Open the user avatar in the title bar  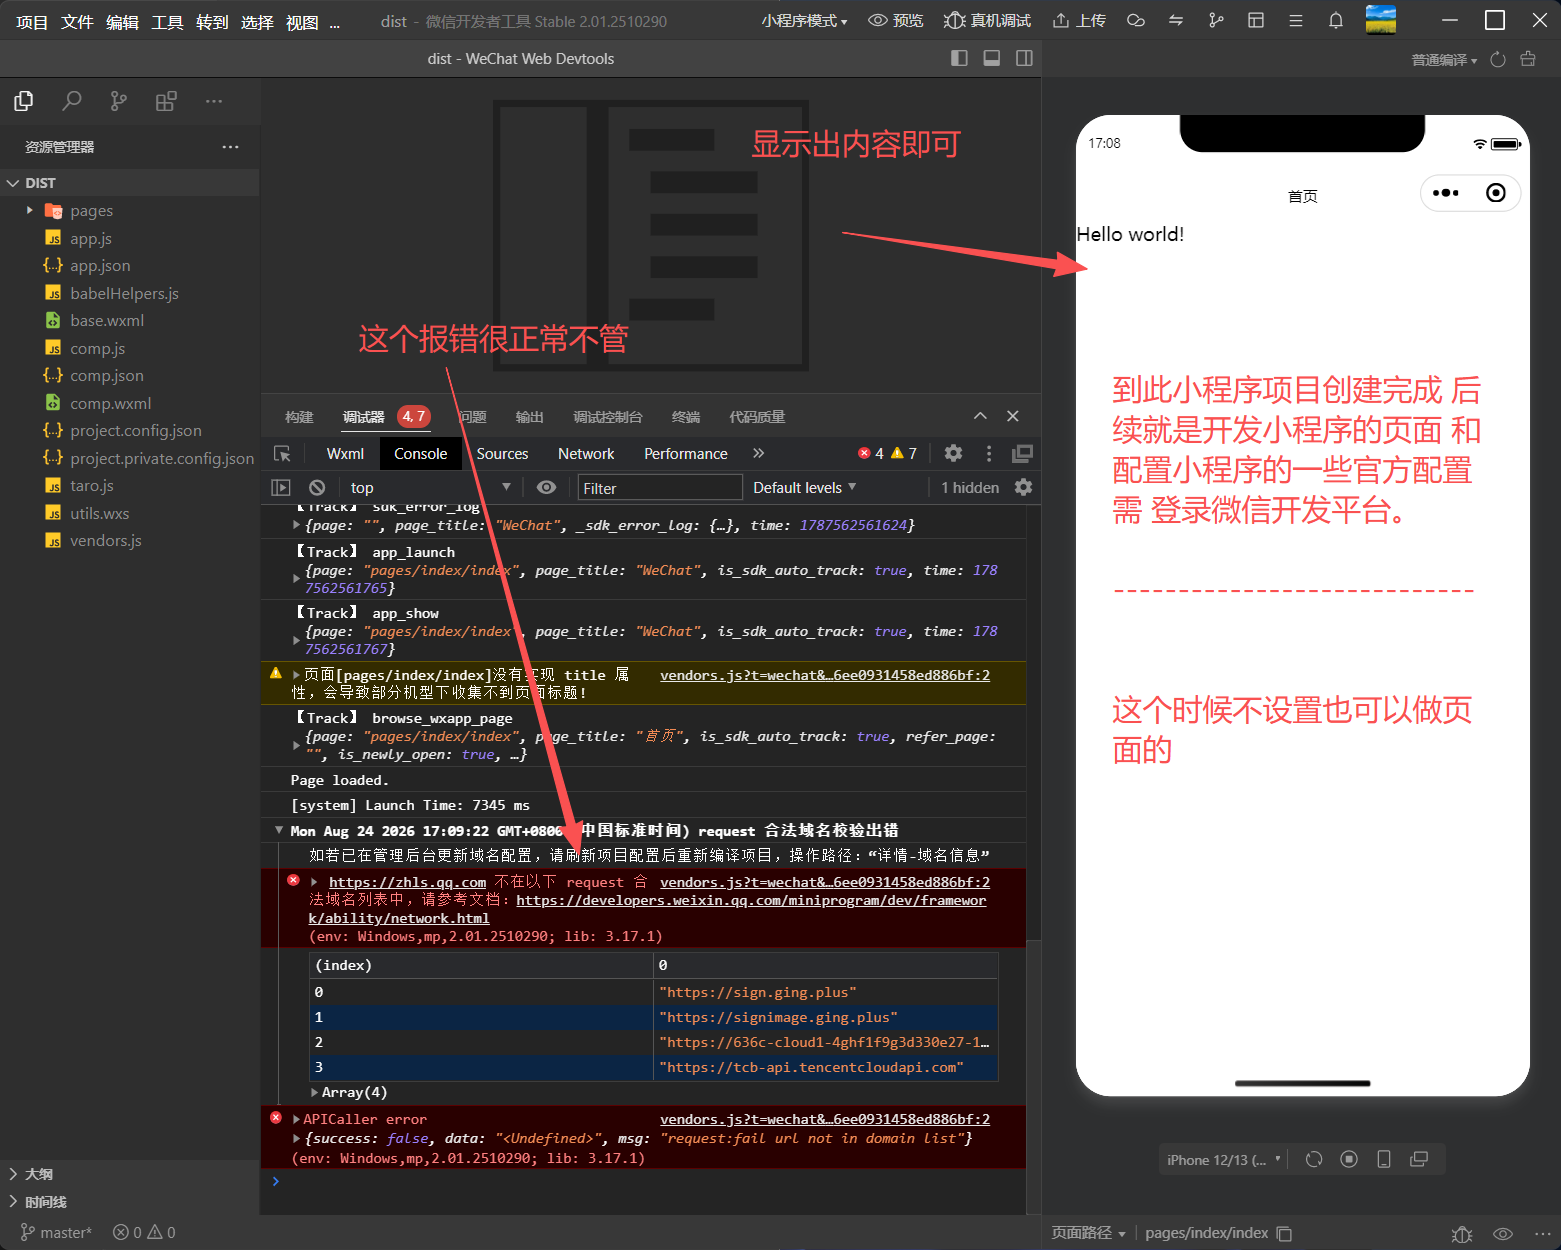(x=1381, y=20)
